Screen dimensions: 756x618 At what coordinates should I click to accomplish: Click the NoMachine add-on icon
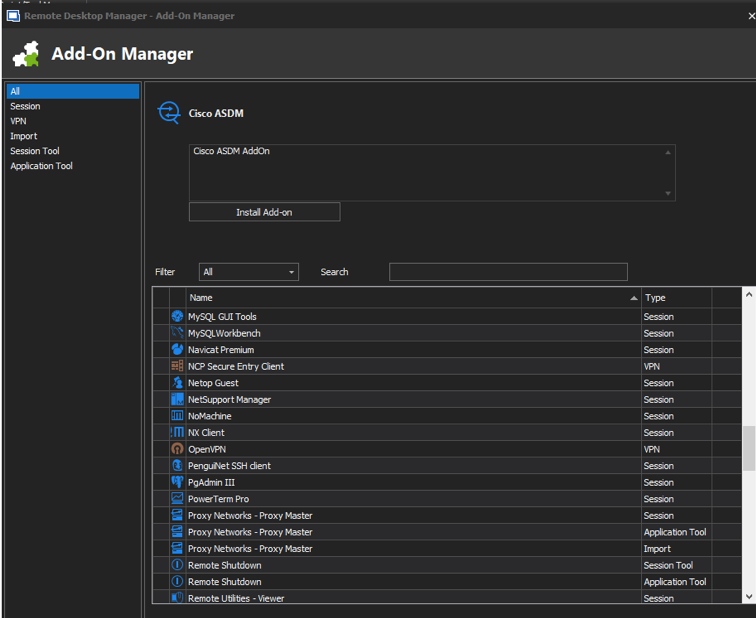click(x=177, y=416)
